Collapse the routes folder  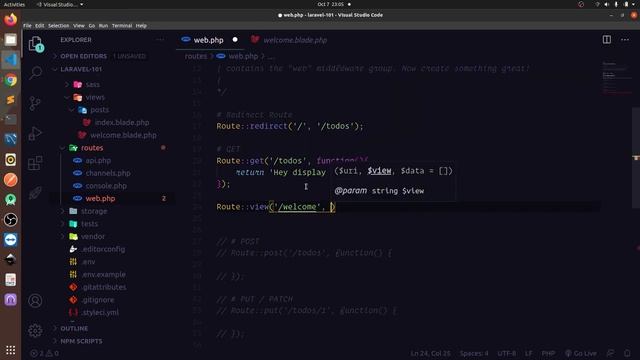tap(92, 148)
